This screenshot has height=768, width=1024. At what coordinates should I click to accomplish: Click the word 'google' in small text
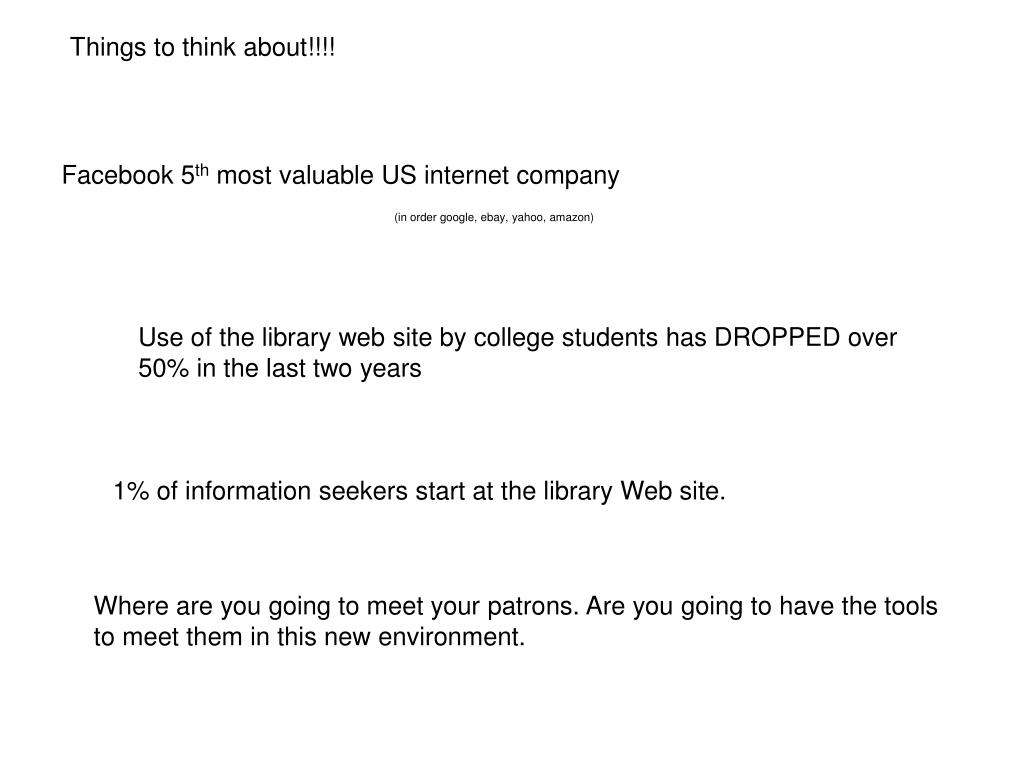(457, 217)
